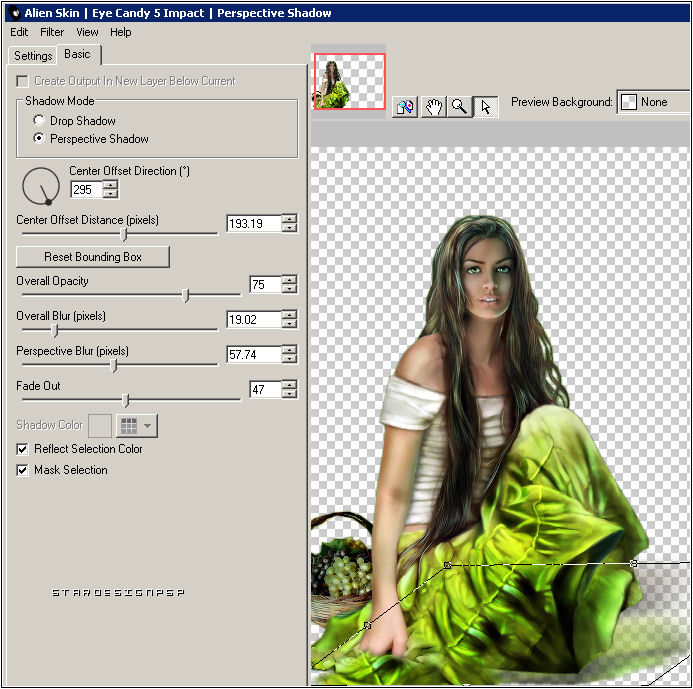
Task: Decrease Center Offset Direction with down arrow
Action: [110, 194]
